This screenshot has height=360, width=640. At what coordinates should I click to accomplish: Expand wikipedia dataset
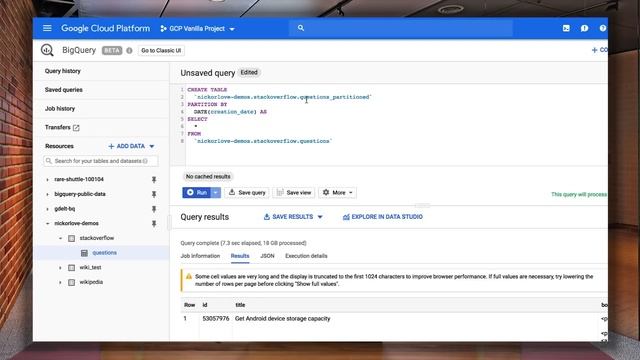click(60, 282)
